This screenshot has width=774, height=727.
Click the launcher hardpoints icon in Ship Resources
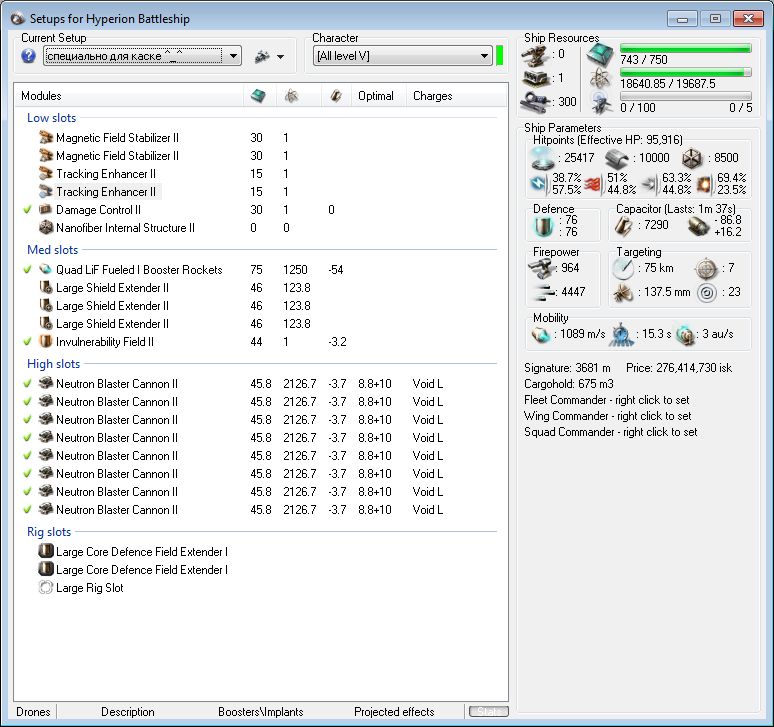(536, 78)
